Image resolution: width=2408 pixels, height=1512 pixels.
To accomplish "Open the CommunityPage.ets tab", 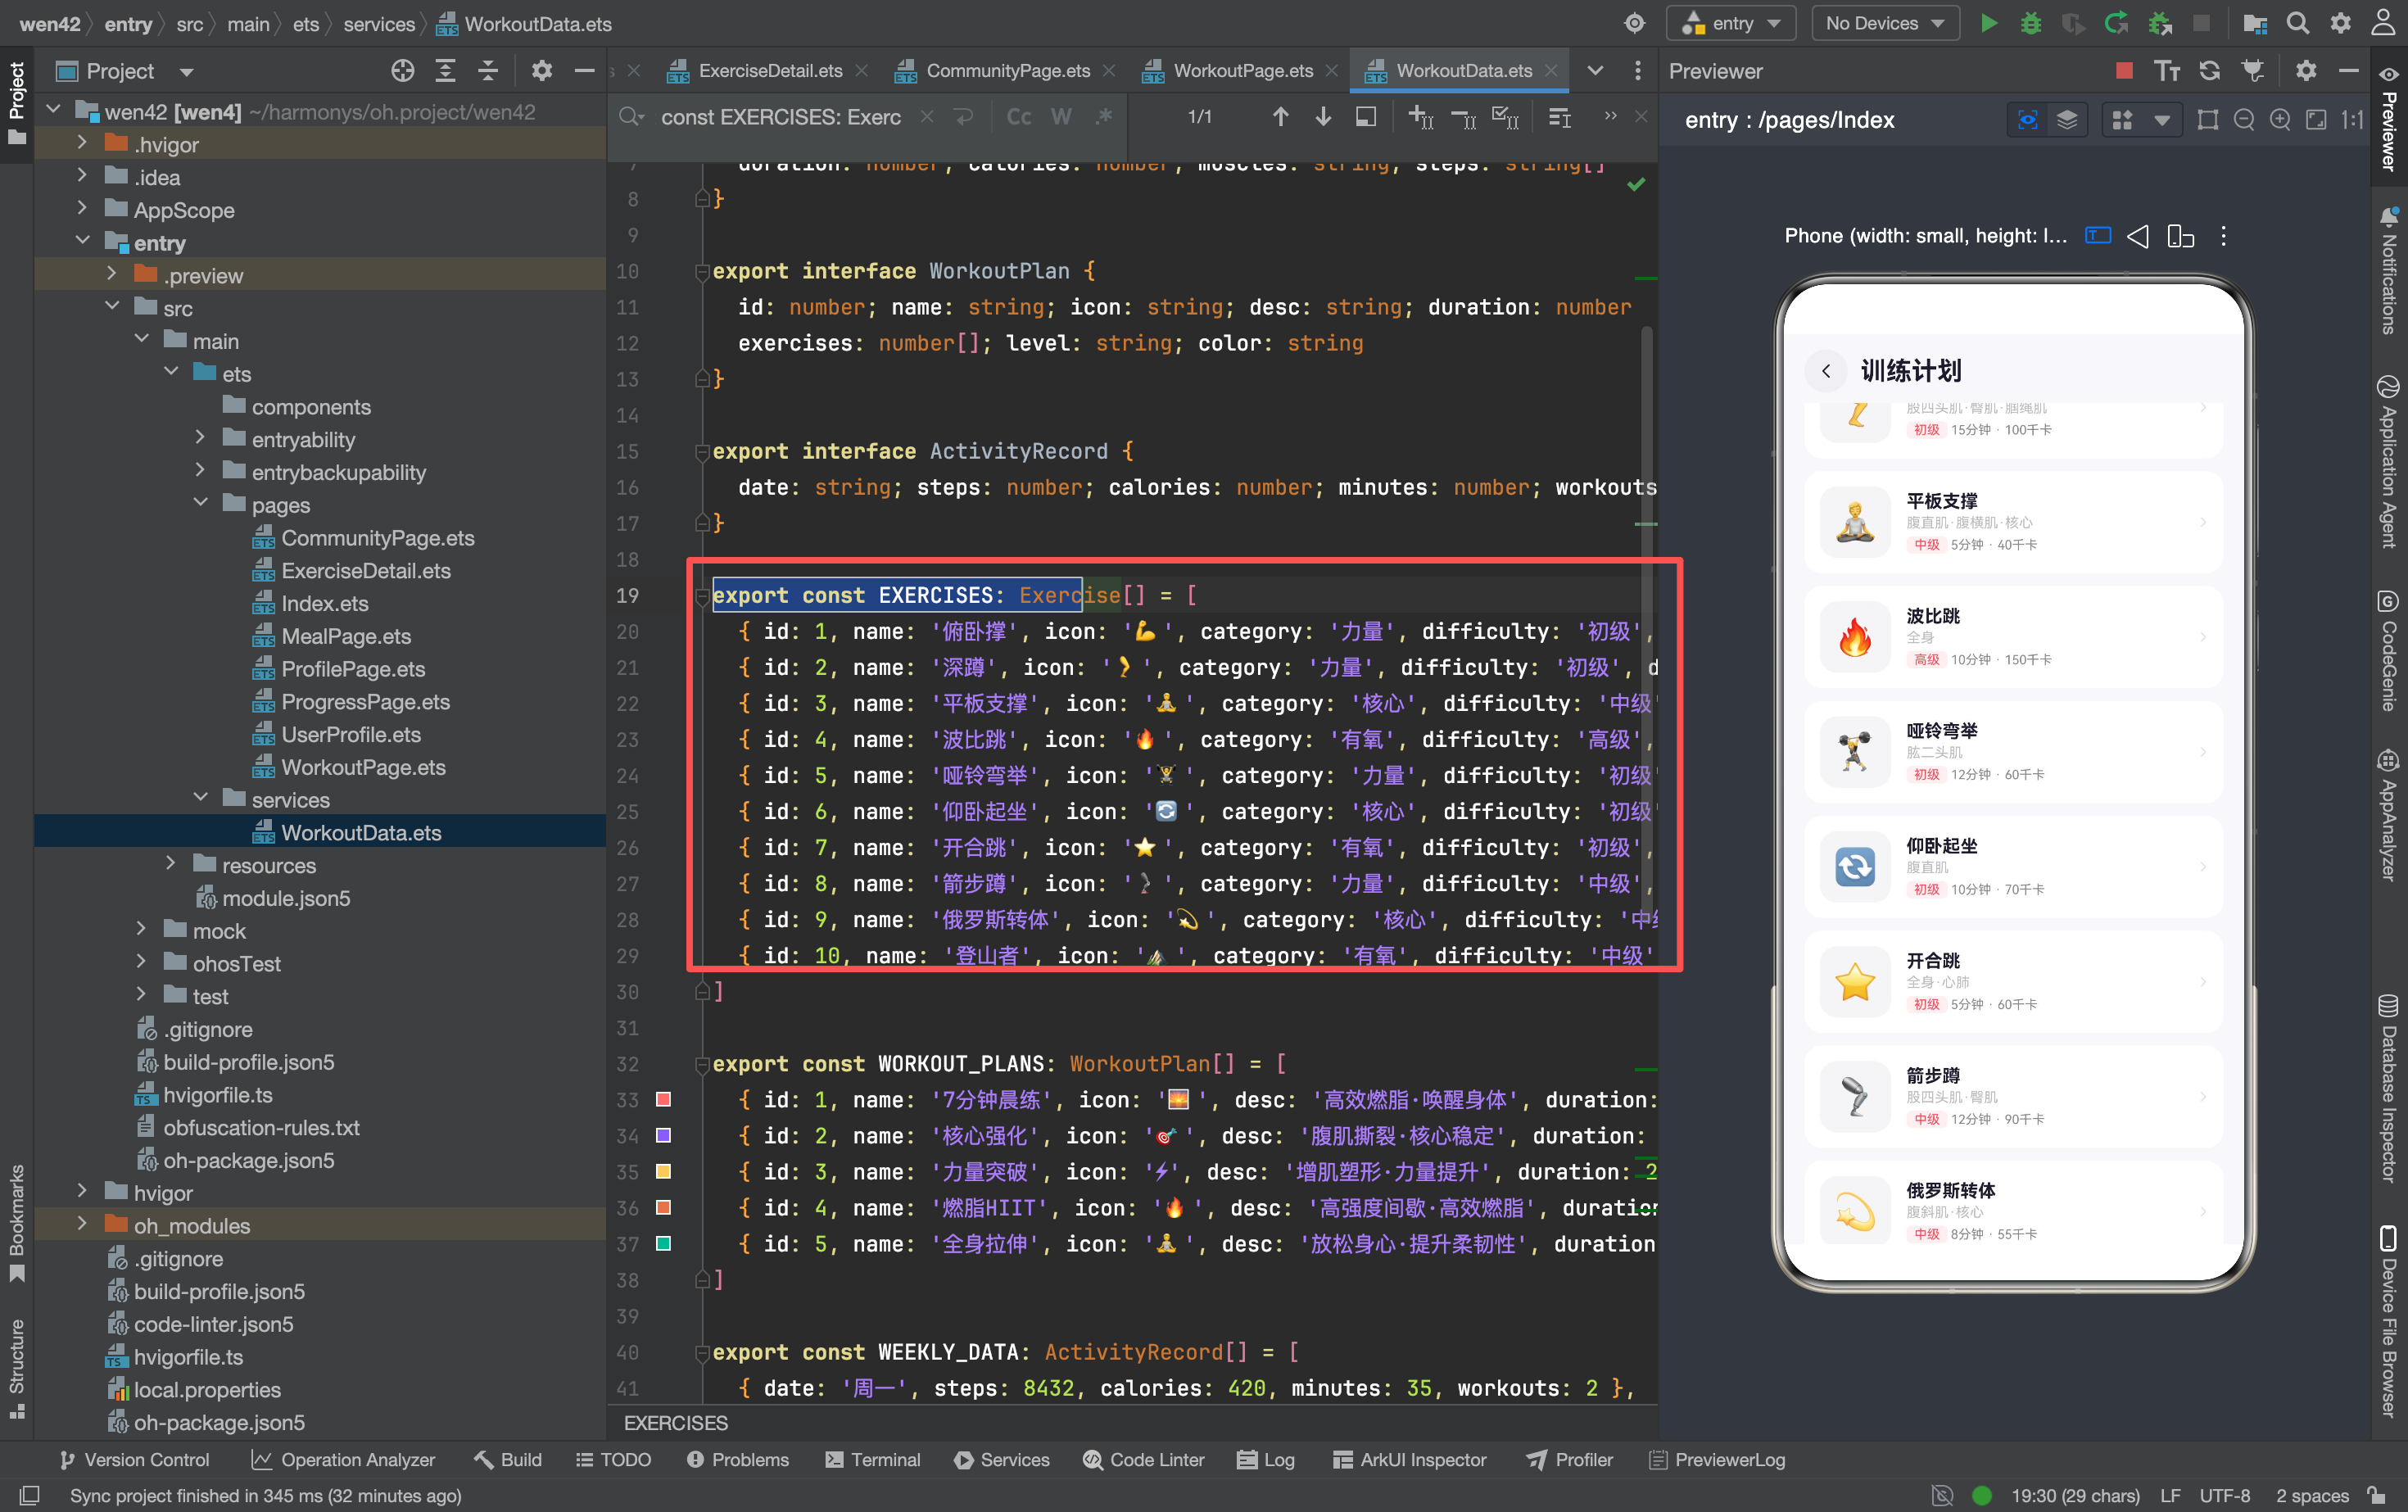I will (1007, 70).
